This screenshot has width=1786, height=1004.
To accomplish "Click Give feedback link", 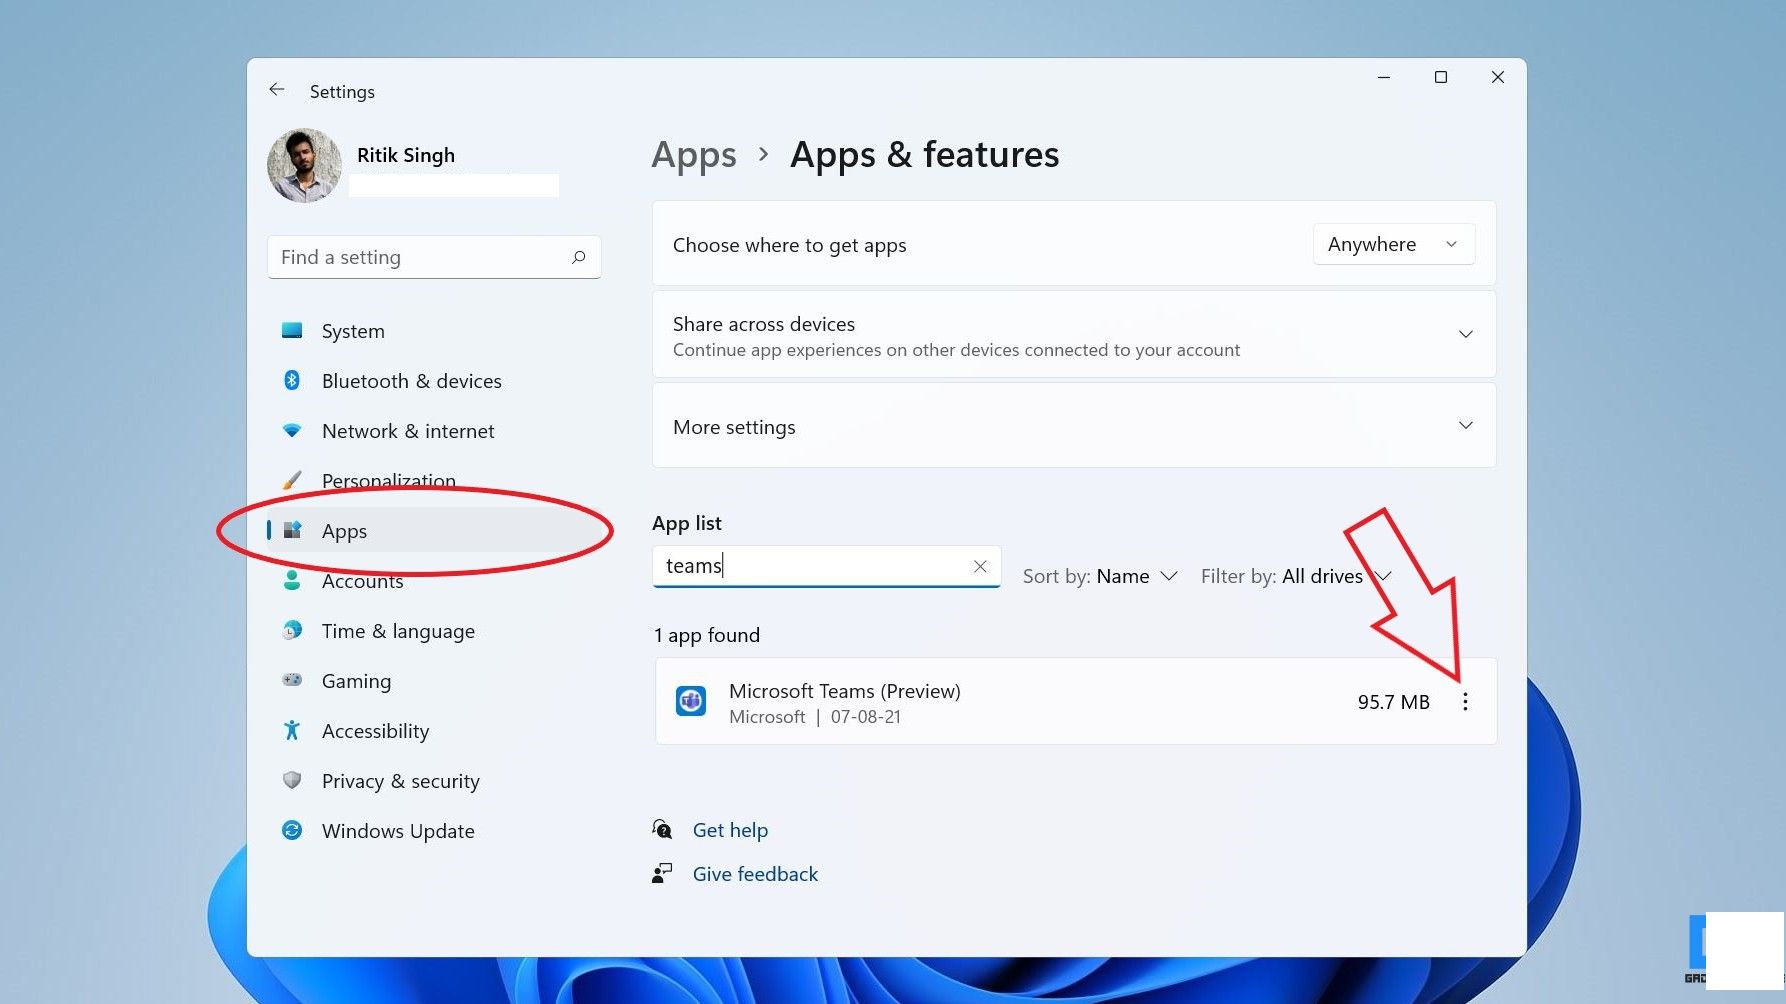I will pyautogui.click(x=755, y=874).
